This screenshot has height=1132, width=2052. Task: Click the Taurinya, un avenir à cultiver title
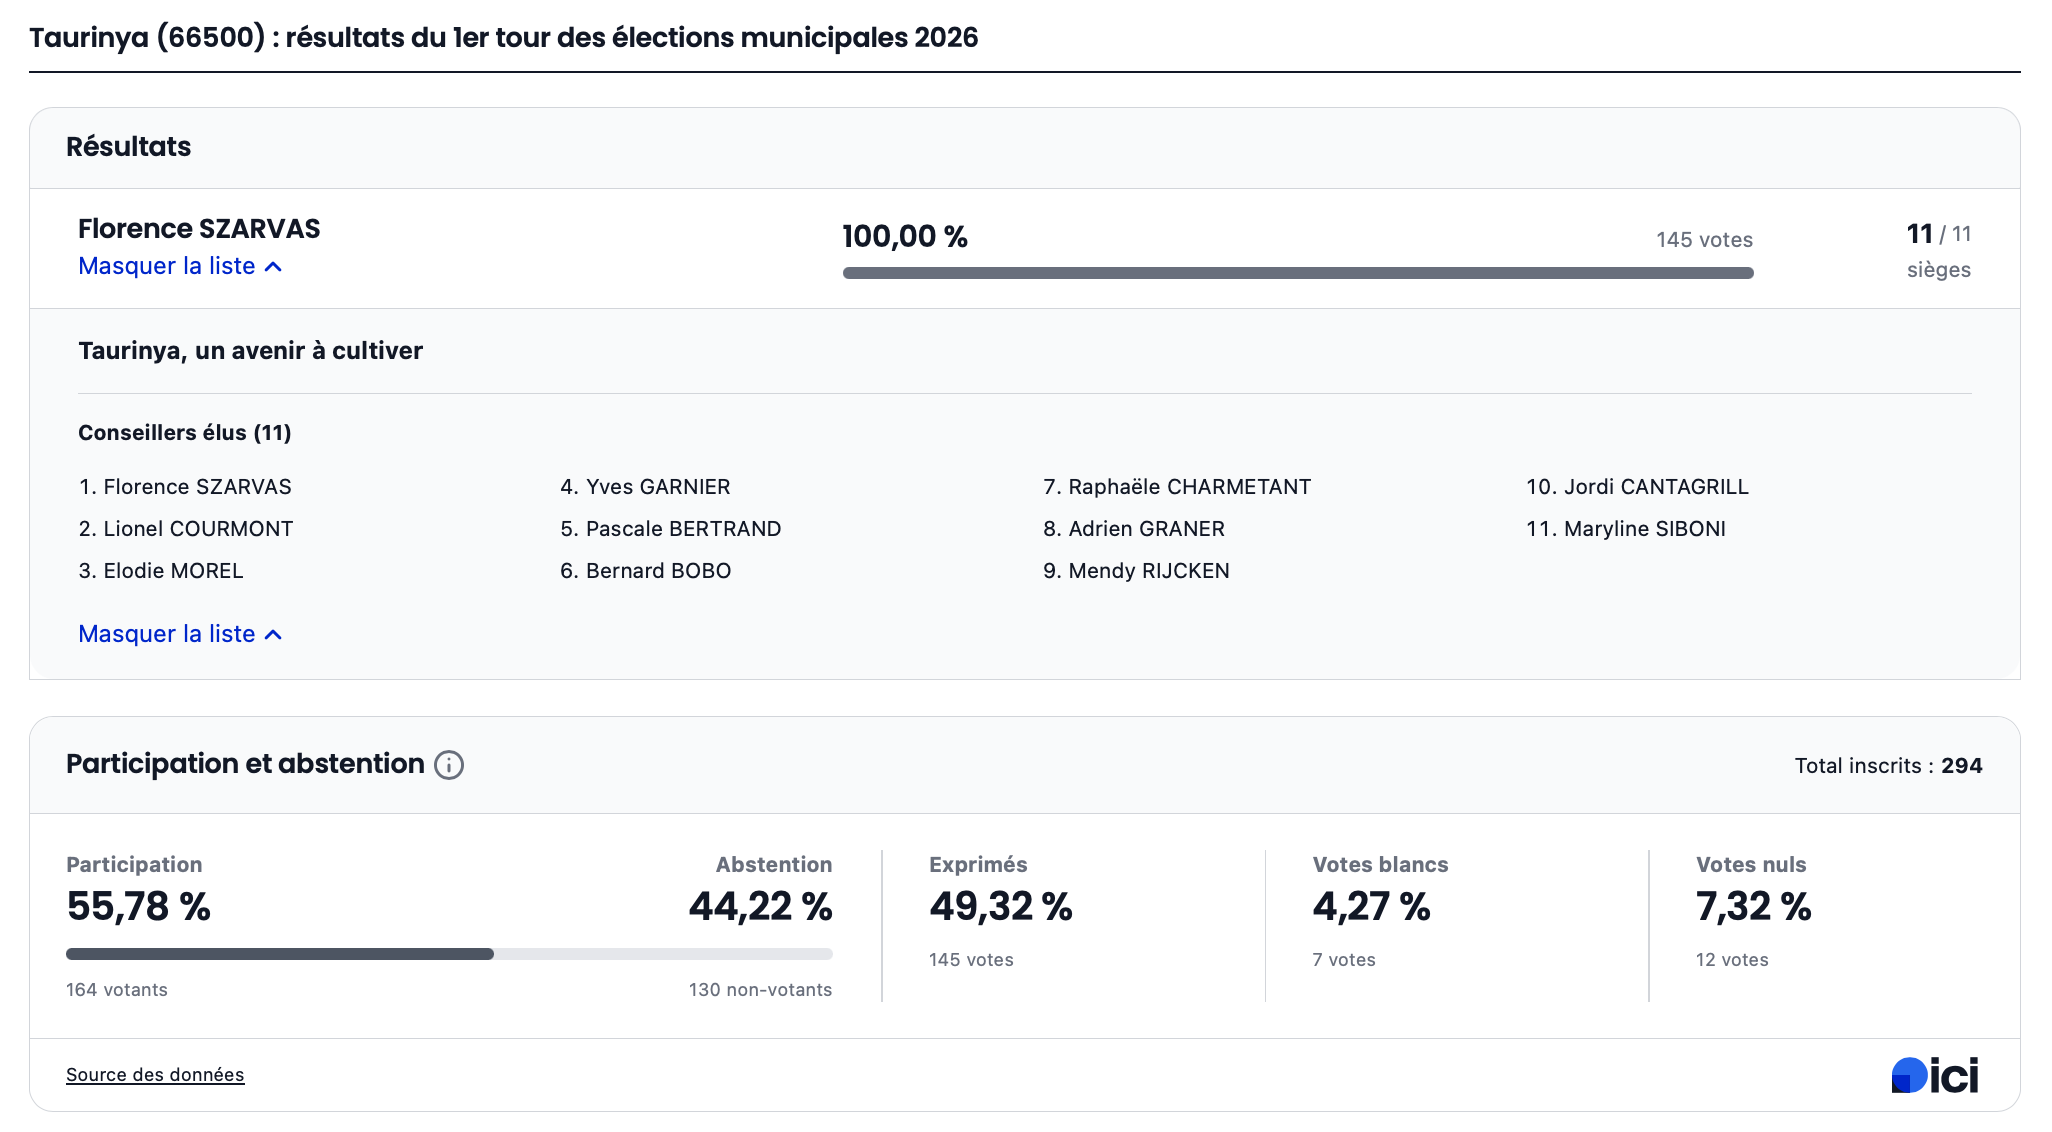[250, 351]
